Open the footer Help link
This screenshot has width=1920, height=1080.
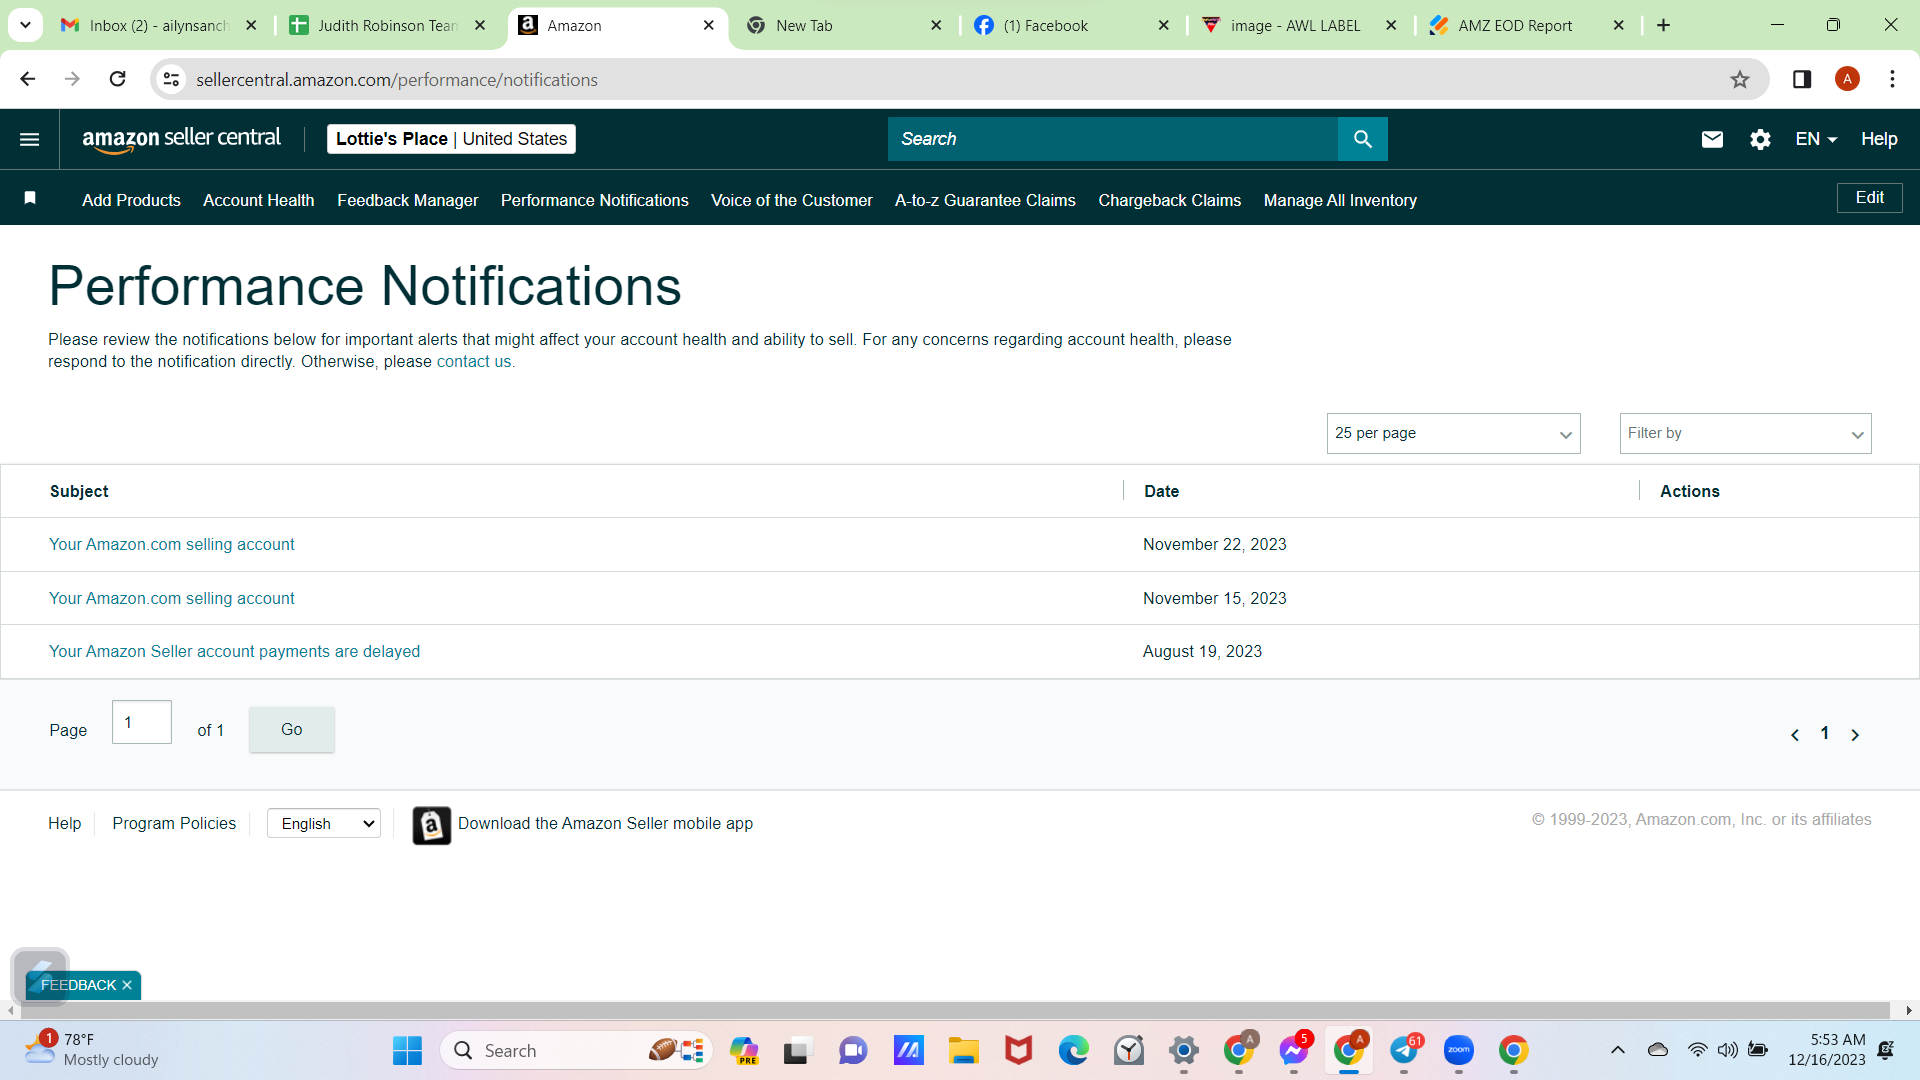[x=64, y=823]
